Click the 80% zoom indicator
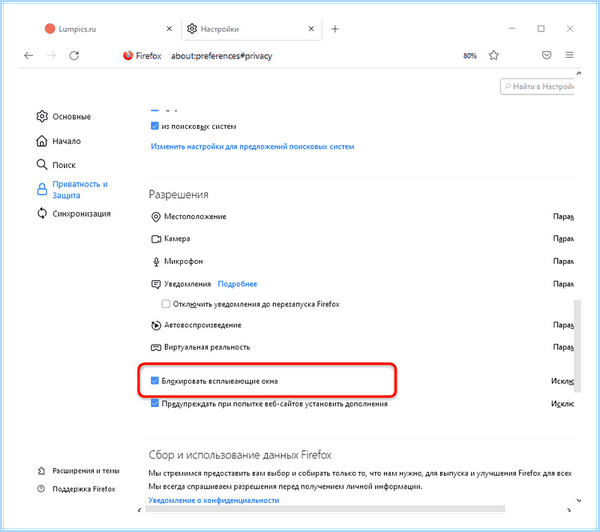Viewport: 600px width, 532px height. click(470, 56)
